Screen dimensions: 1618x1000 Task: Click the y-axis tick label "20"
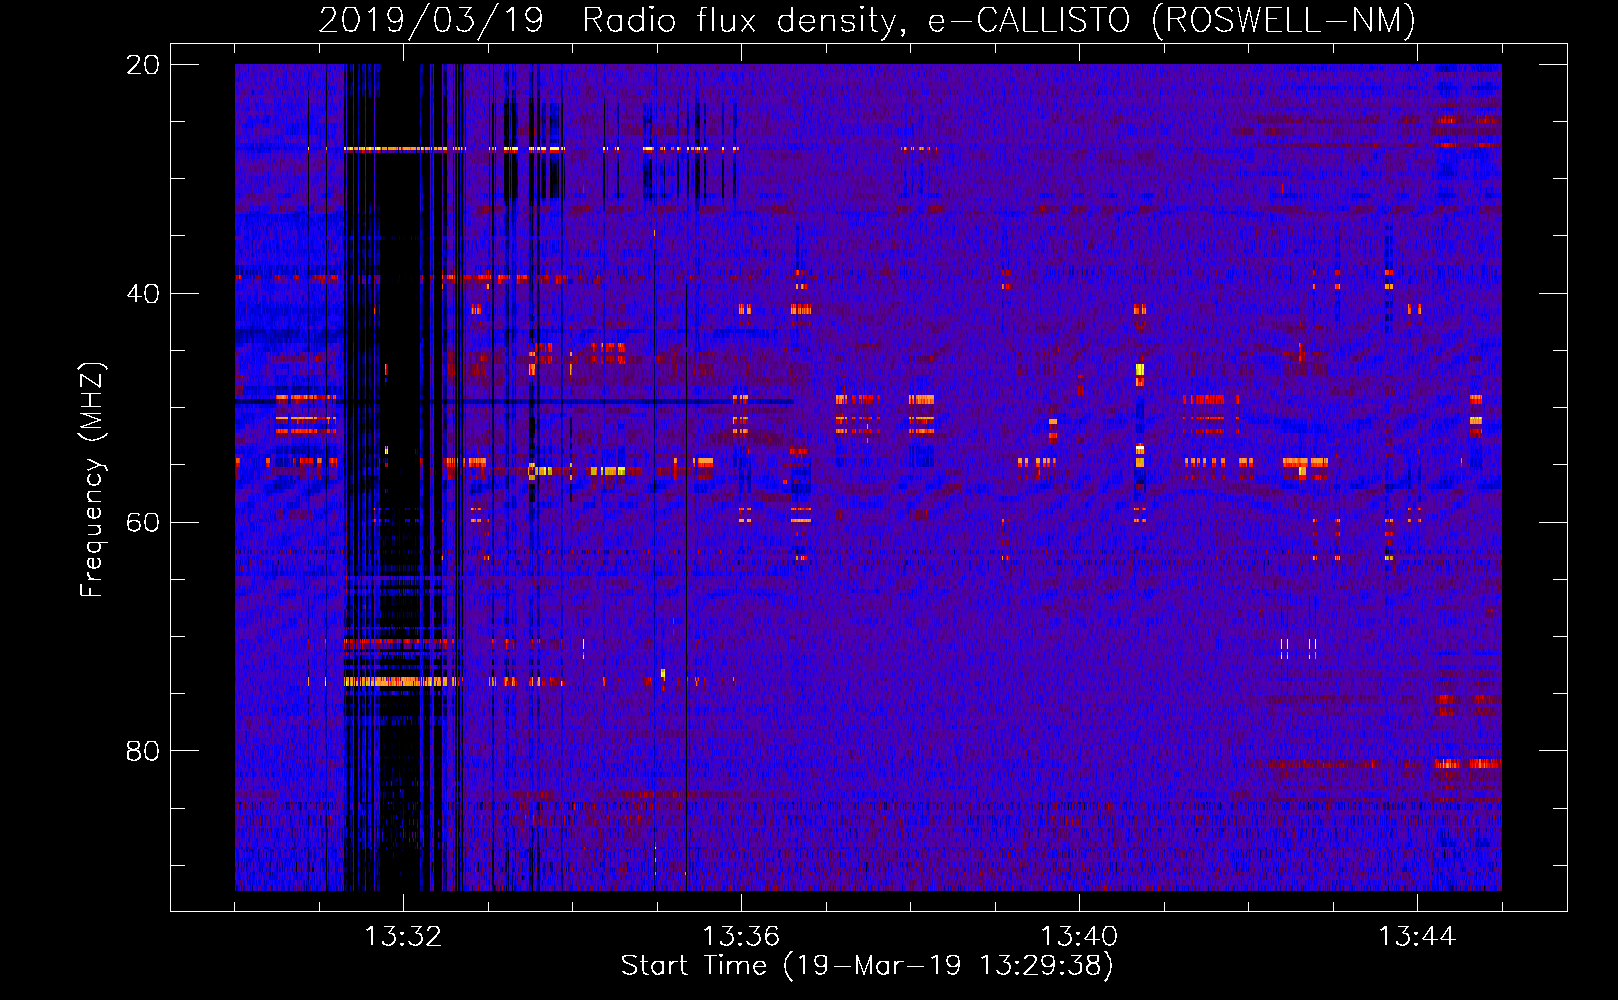pyautogui.click(x=142, y=65)
